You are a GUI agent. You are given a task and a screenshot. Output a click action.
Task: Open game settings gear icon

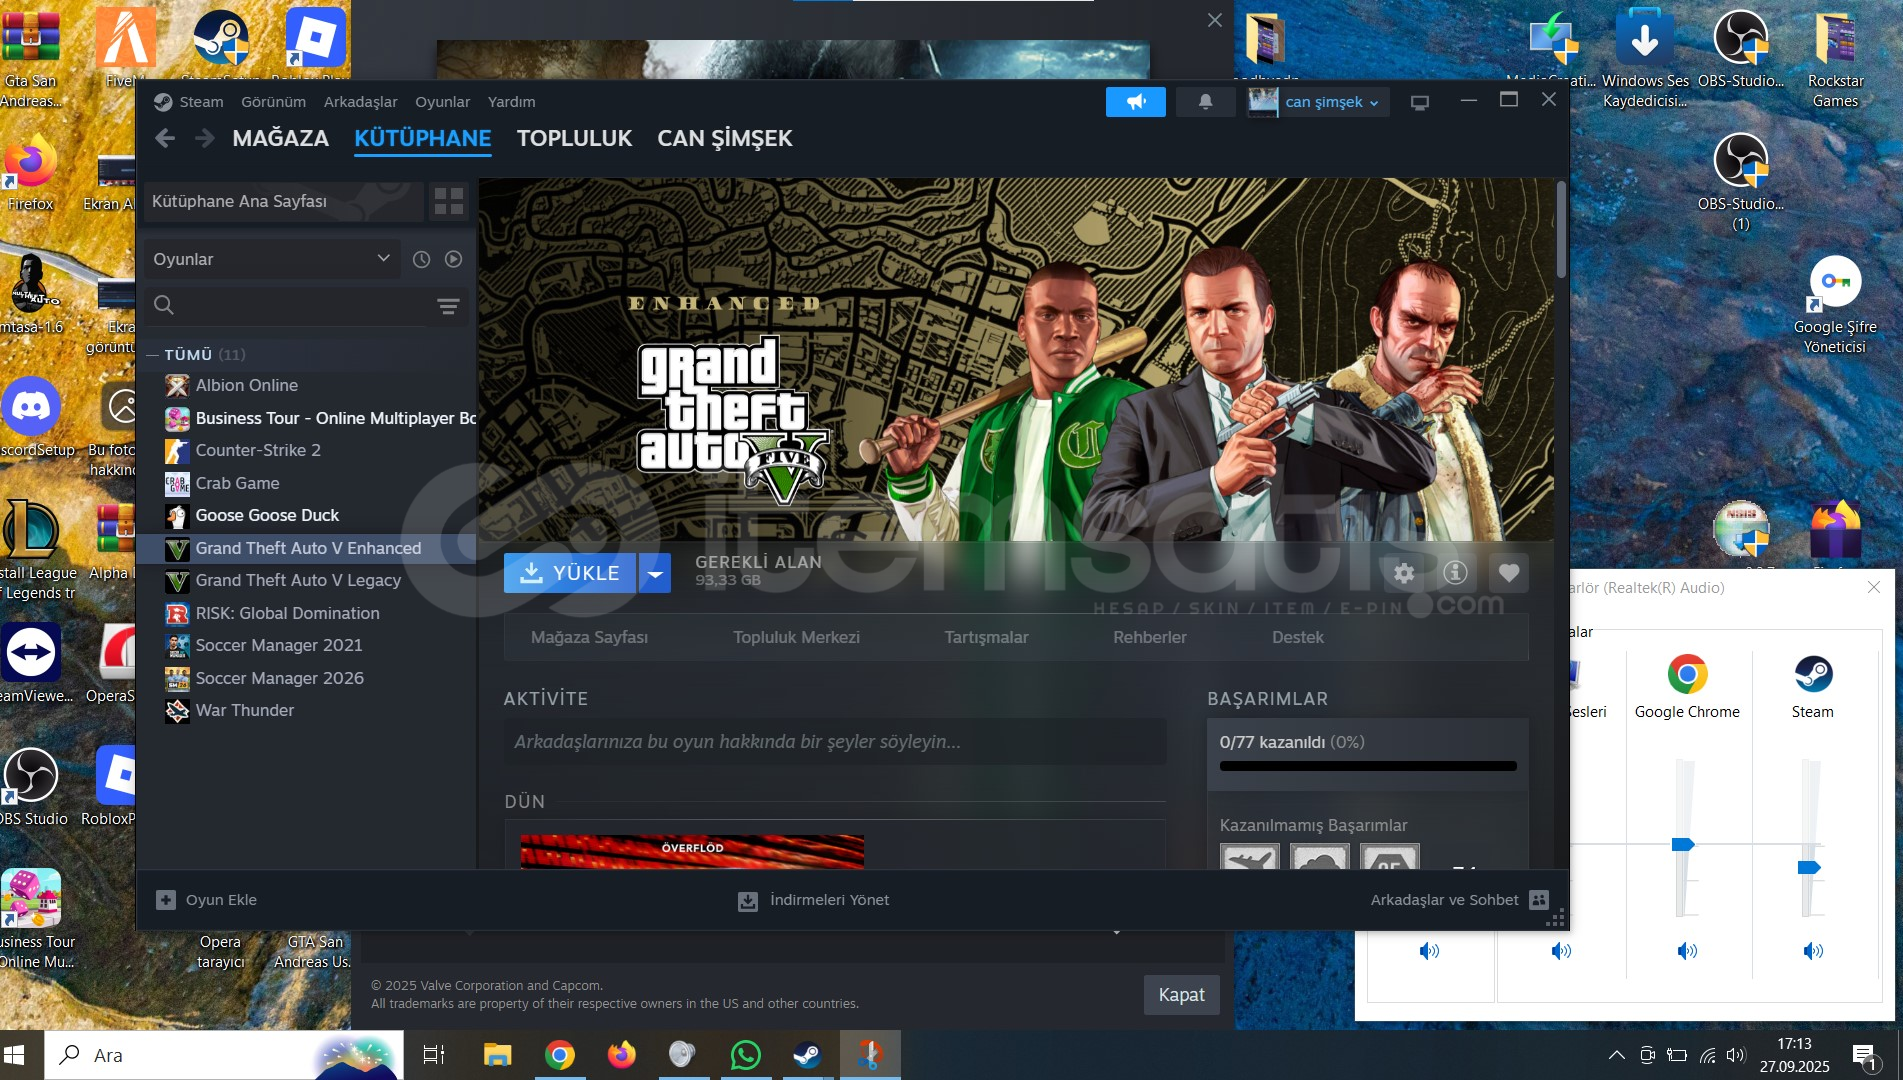pos(1404,573)
